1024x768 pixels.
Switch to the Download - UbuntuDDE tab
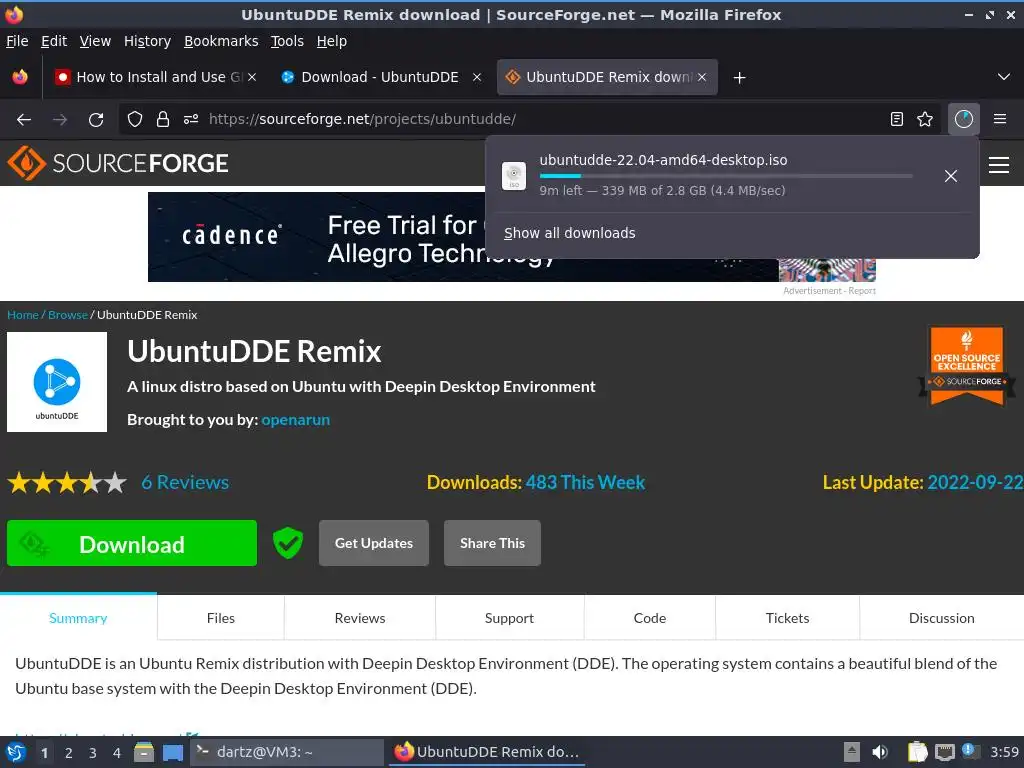pos(380,77)
